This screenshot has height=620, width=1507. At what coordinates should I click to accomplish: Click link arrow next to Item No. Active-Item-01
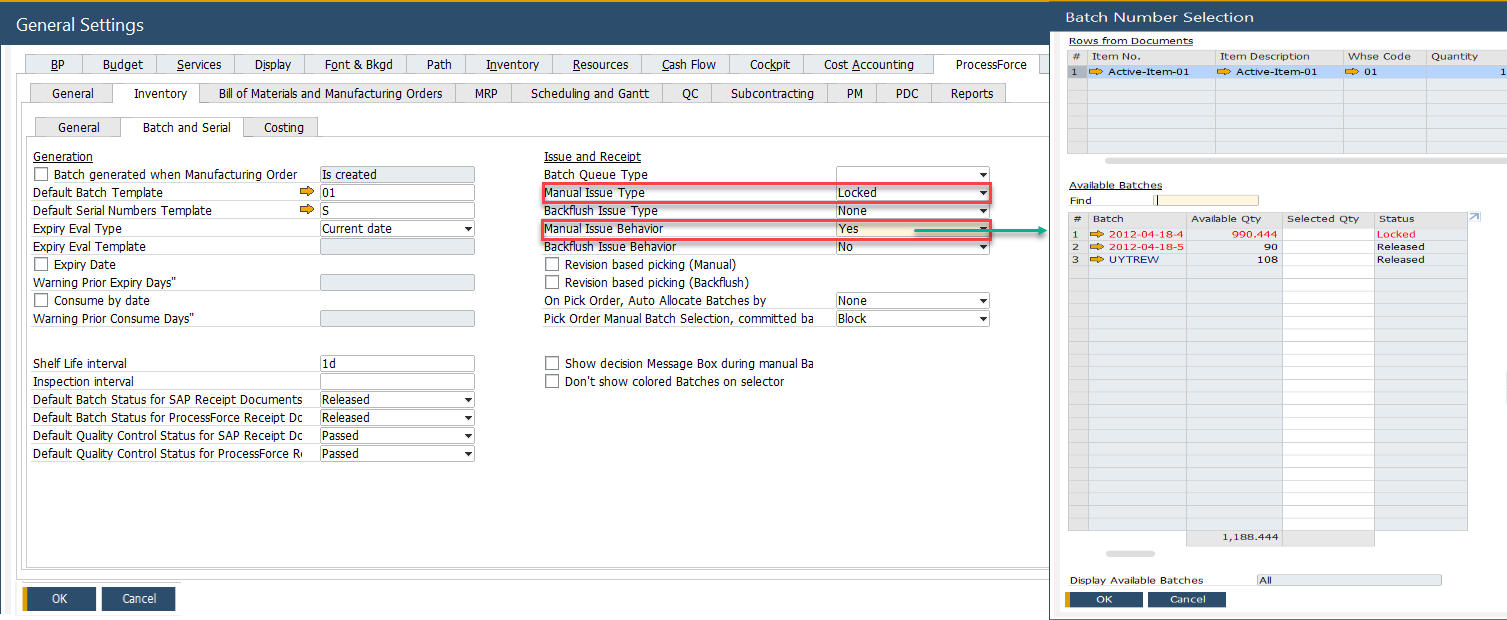pyautogui.click(x=1097, y=72)
